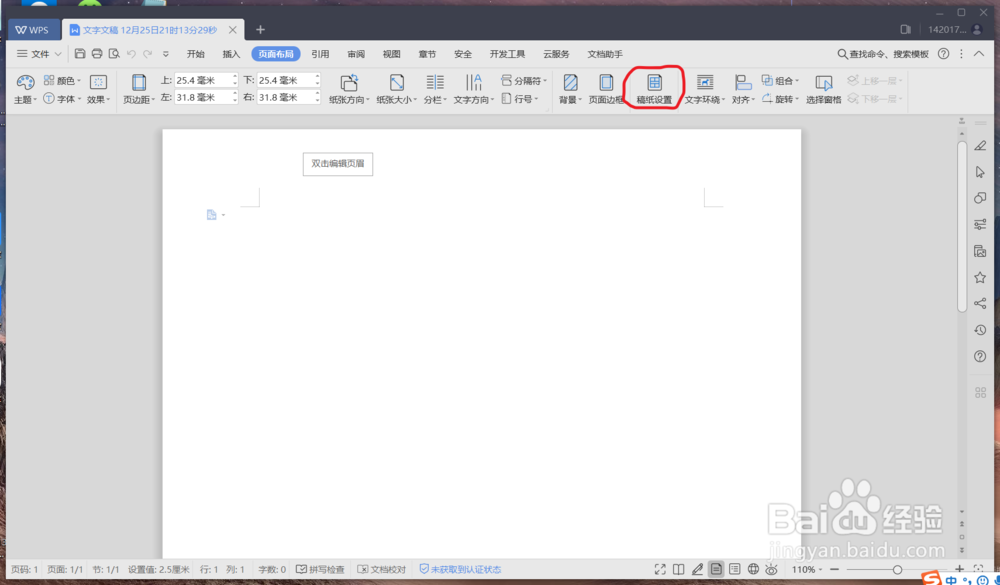Screen dimensions: 1000x585
Task: Open Print Preview from quick toolbar
Action: [114, 54]
